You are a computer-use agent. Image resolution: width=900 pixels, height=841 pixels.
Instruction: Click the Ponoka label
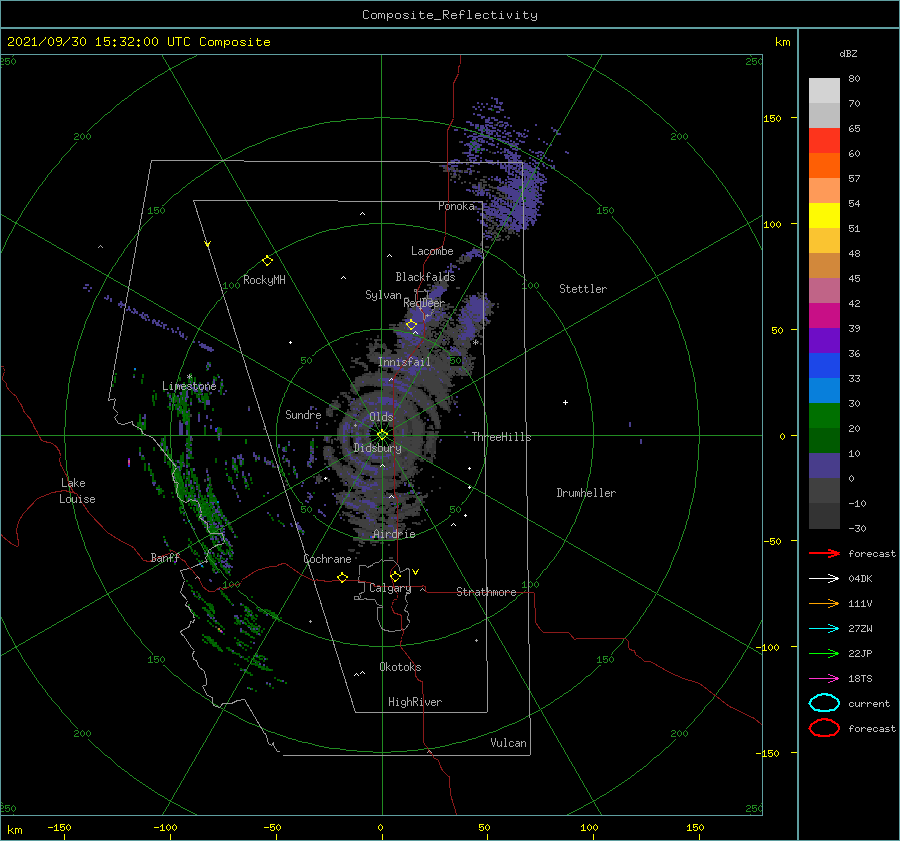pyautogui.click(x=456, y=206)
